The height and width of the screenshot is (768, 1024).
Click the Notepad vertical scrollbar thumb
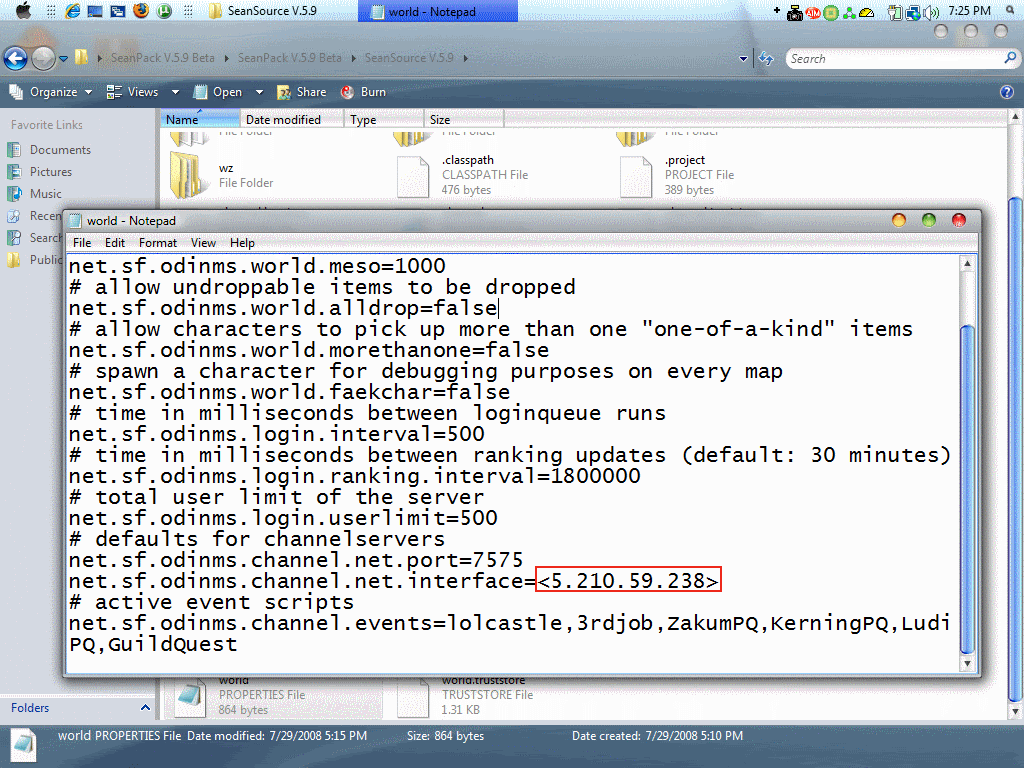(967, 488)
